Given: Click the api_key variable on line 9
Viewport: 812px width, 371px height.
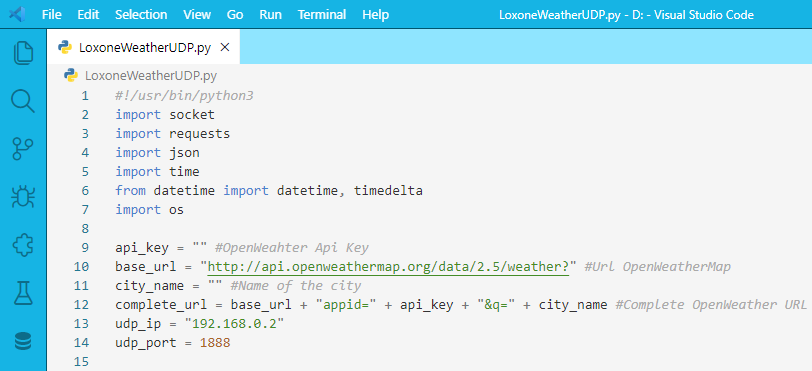Looking at the screenshot, I should click(142, 248).
